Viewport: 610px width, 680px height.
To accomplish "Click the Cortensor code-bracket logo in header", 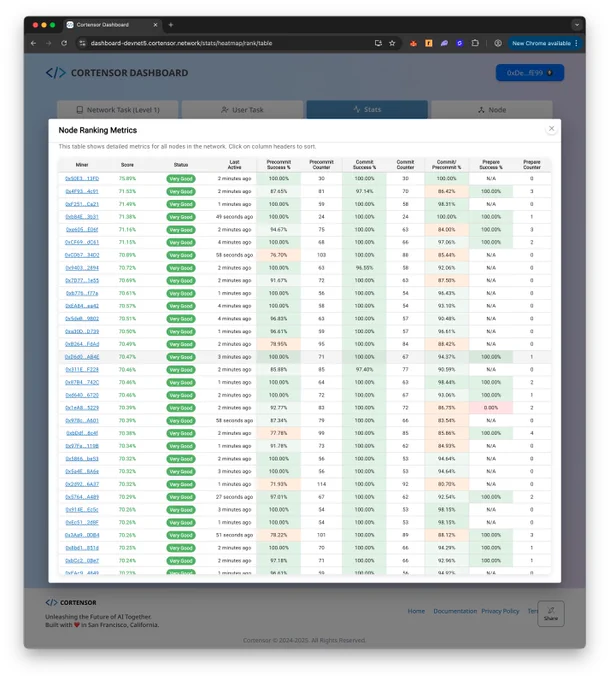I will pos(56,73).
